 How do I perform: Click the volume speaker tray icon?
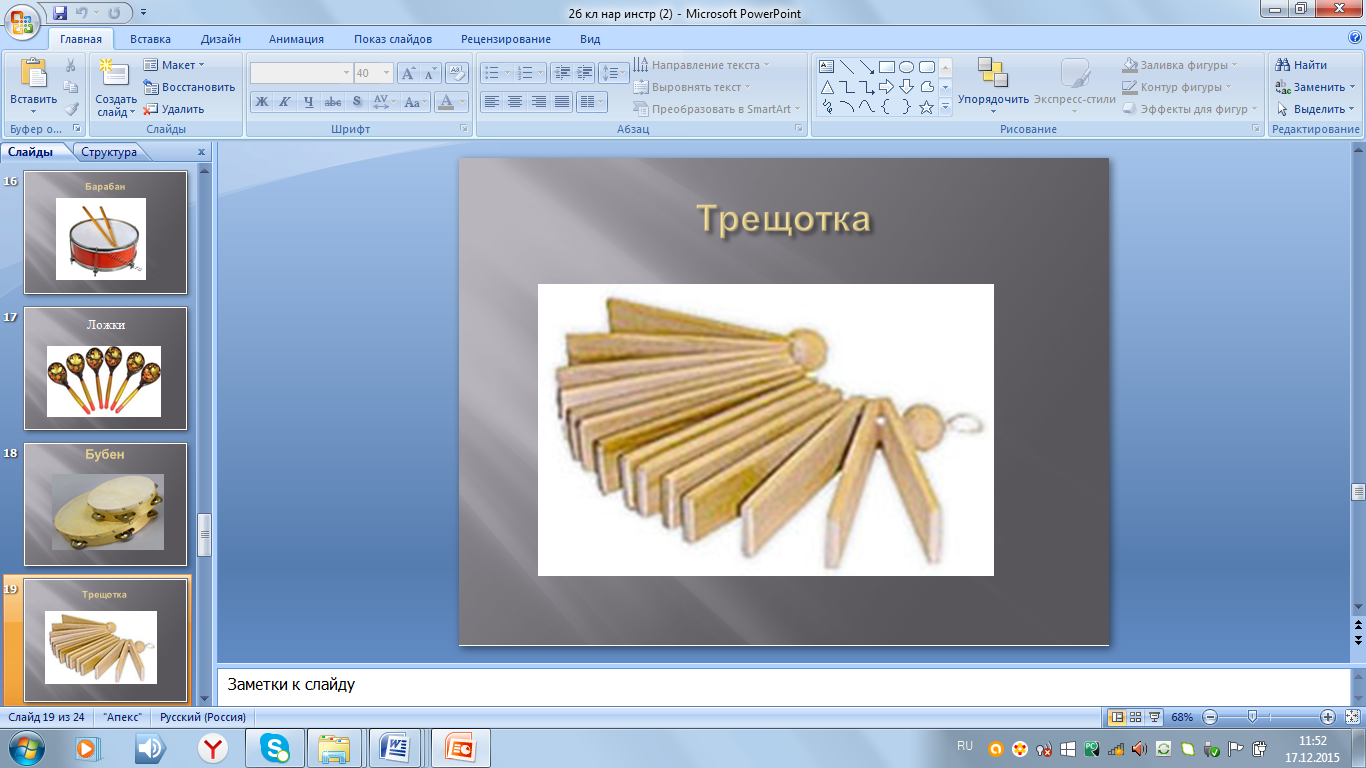[x=1140, y=748]
